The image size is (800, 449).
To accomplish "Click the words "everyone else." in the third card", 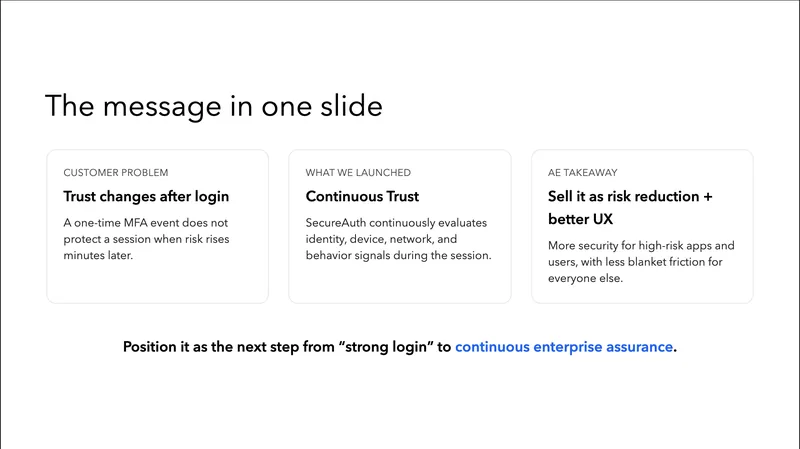I will (585, 279).
